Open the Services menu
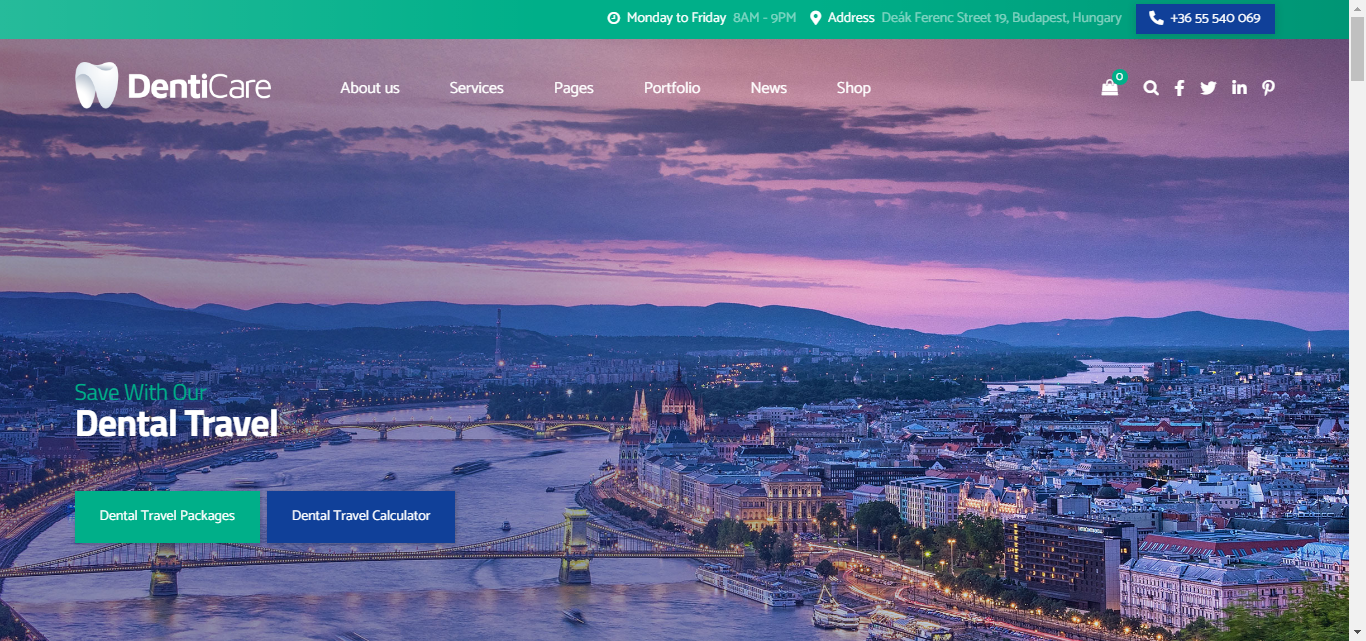 476,88
